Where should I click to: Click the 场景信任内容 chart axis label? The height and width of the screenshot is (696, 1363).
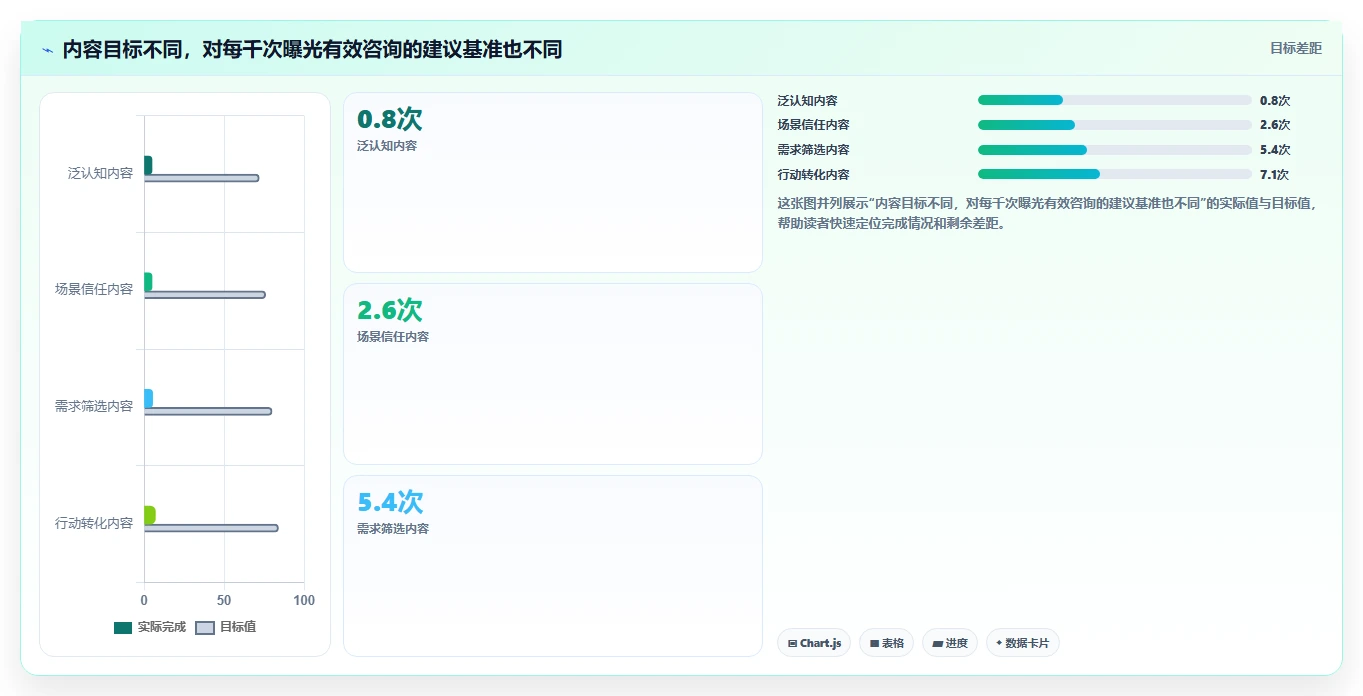click(x=94, y=290)
